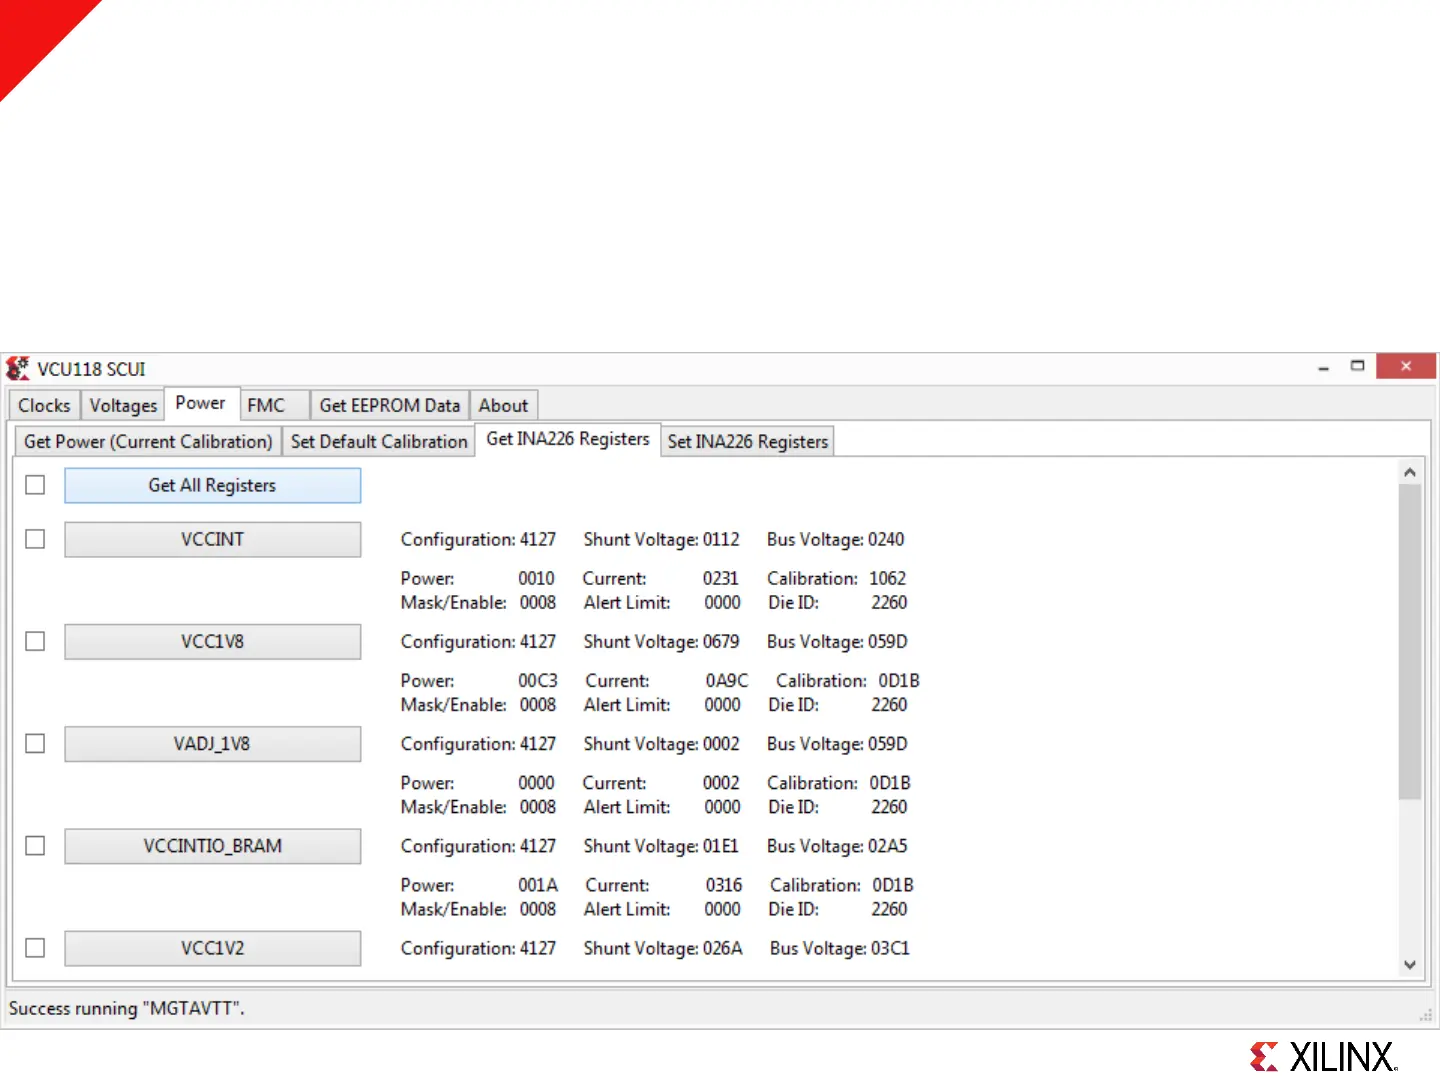
Task: Select Get INA226 Registers subtab
Action: coord(567,439)
